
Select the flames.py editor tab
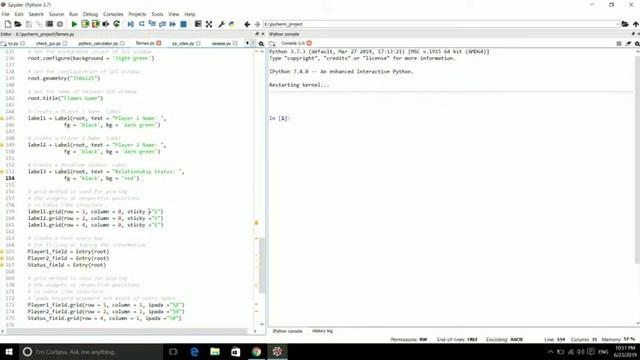pos(145,43)
